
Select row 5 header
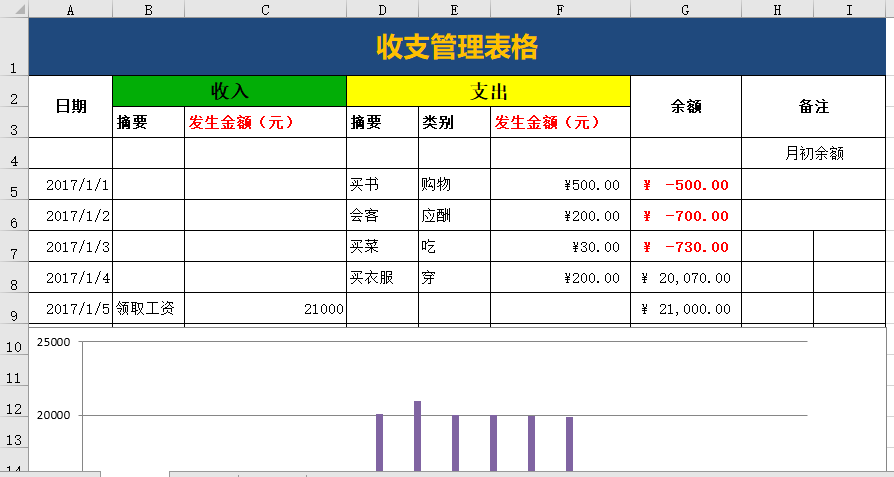(14, 185)
